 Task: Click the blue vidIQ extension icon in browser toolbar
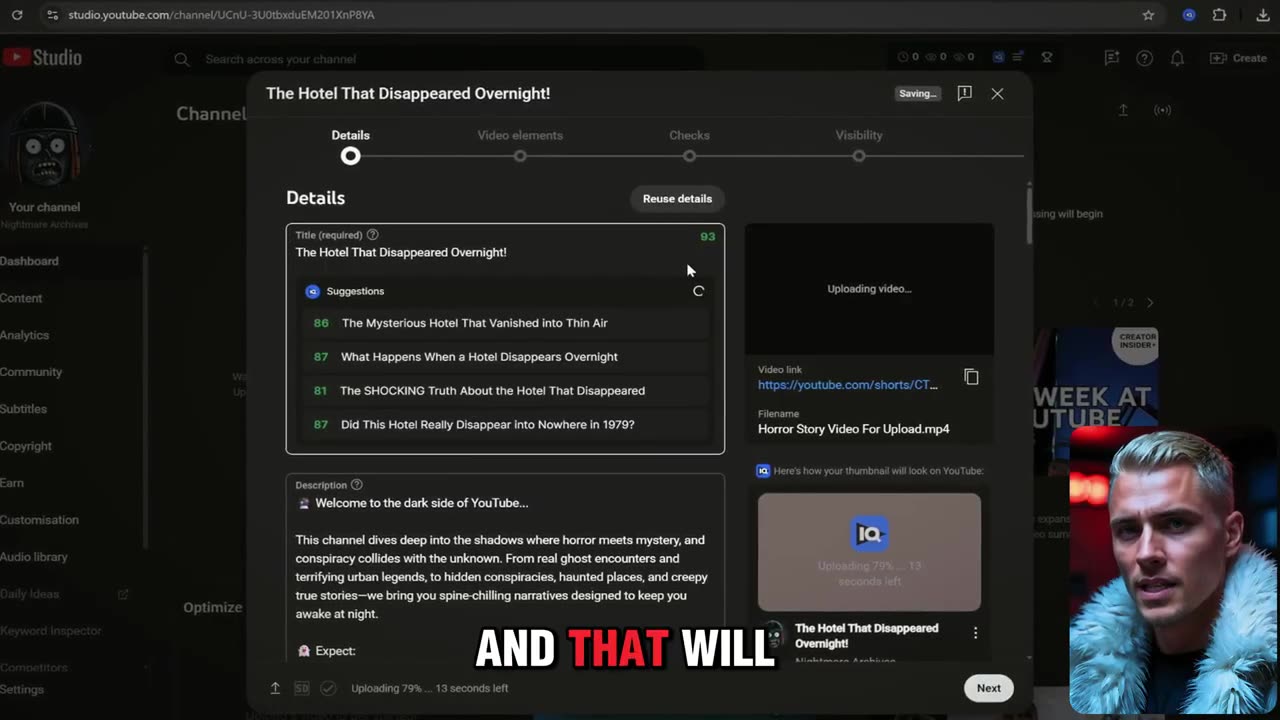(x=1188, y=15)
